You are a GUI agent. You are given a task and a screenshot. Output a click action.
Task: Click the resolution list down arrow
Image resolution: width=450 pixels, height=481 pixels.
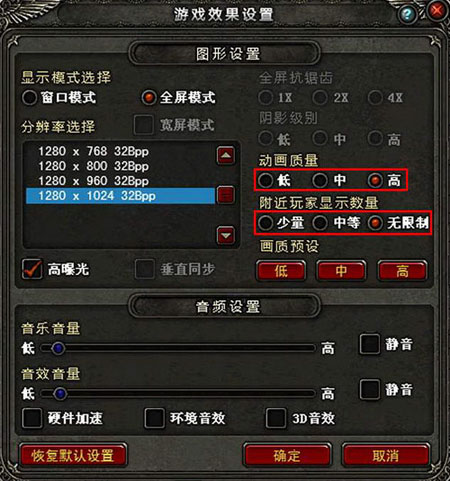226,235
